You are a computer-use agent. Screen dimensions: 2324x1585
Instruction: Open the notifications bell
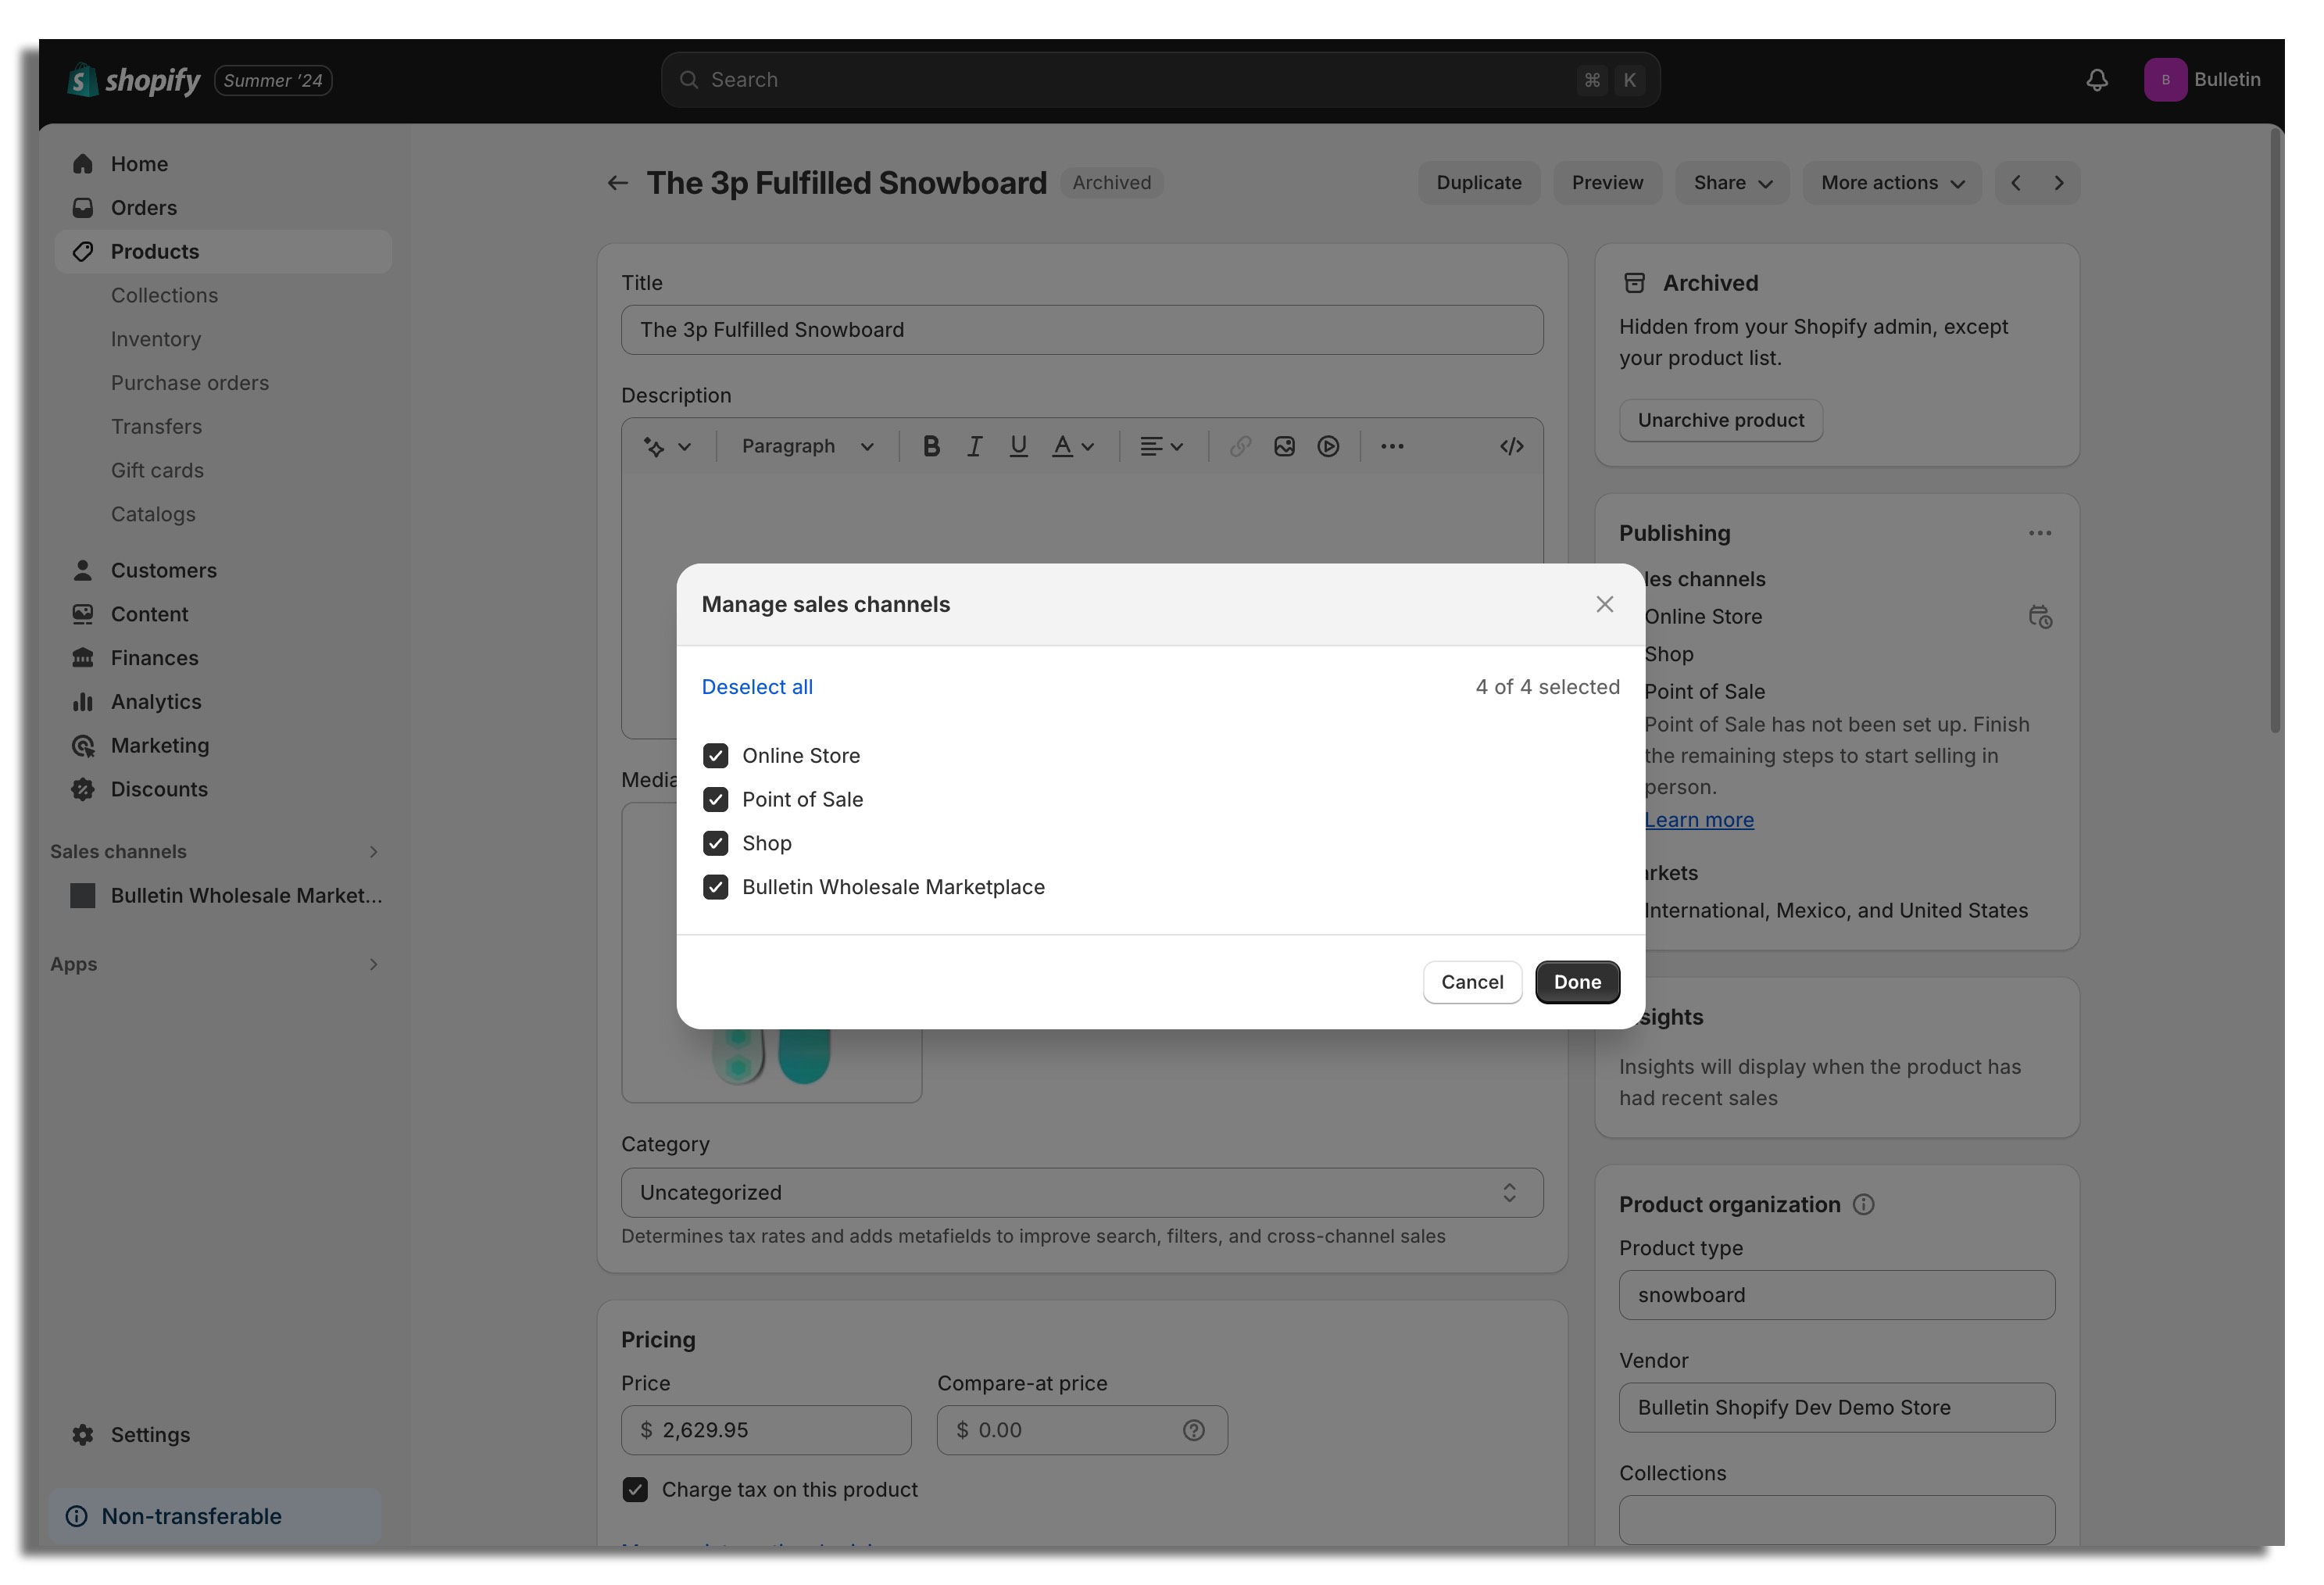(x=2096, y=80)
